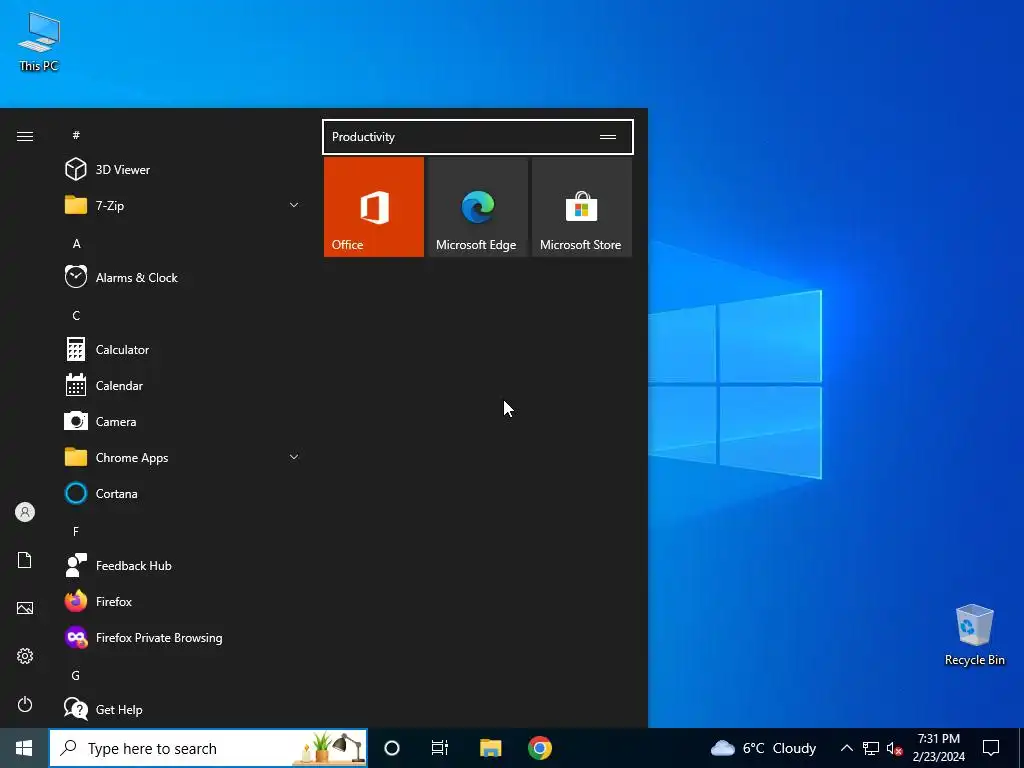The image size is (1024, 768).
Task: Open Documents from the Start sidebar
Action: click(x=25, y=560)
